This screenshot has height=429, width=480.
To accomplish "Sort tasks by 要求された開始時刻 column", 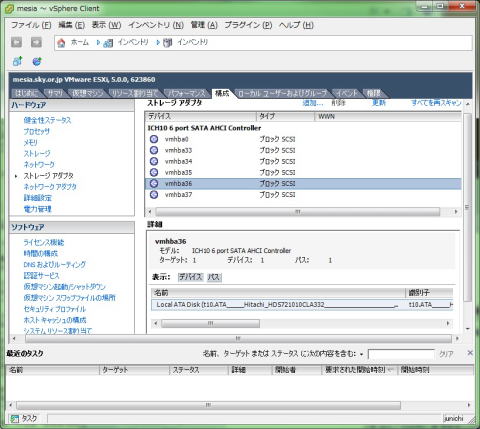I will pos(359,370).
